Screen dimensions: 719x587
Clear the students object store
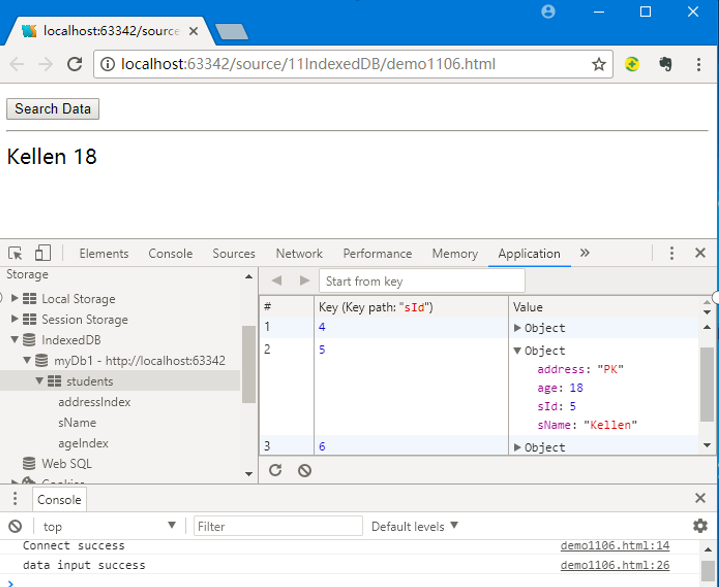(304, 471)
